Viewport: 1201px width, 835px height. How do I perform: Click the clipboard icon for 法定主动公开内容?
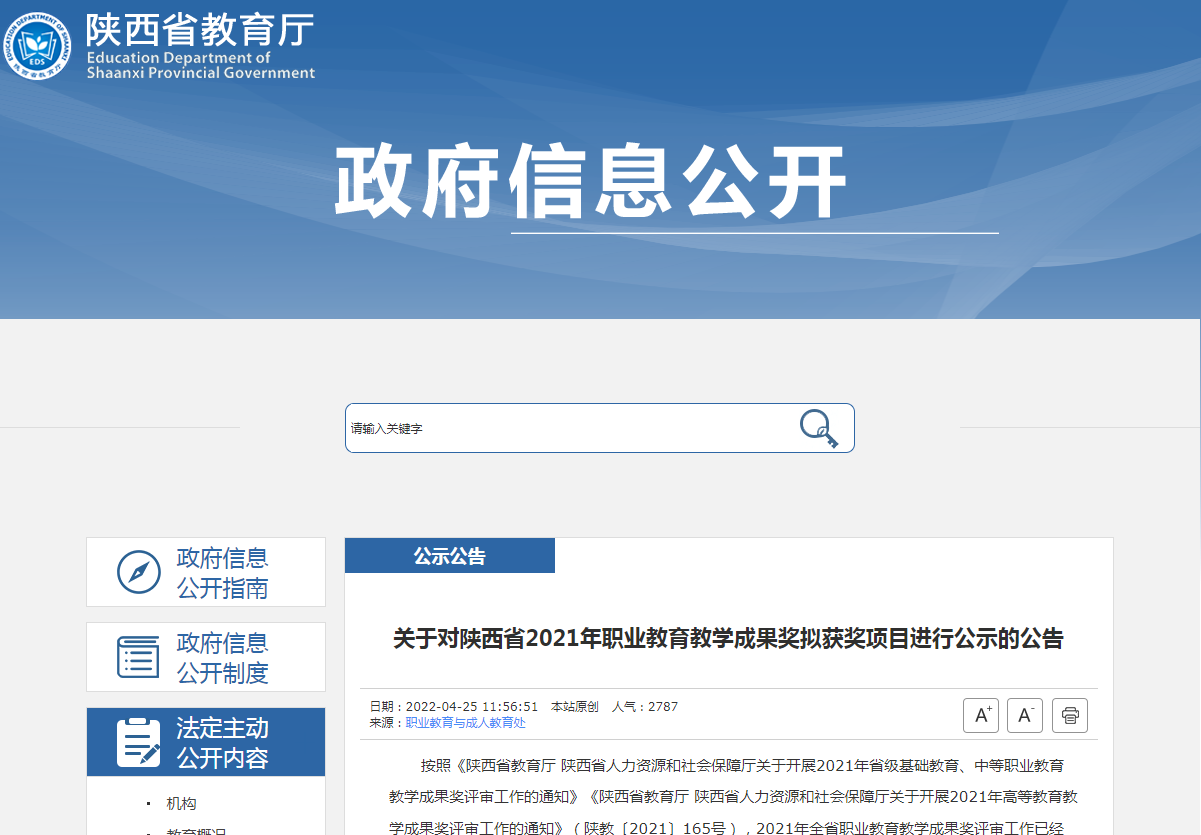coord(139,743)
